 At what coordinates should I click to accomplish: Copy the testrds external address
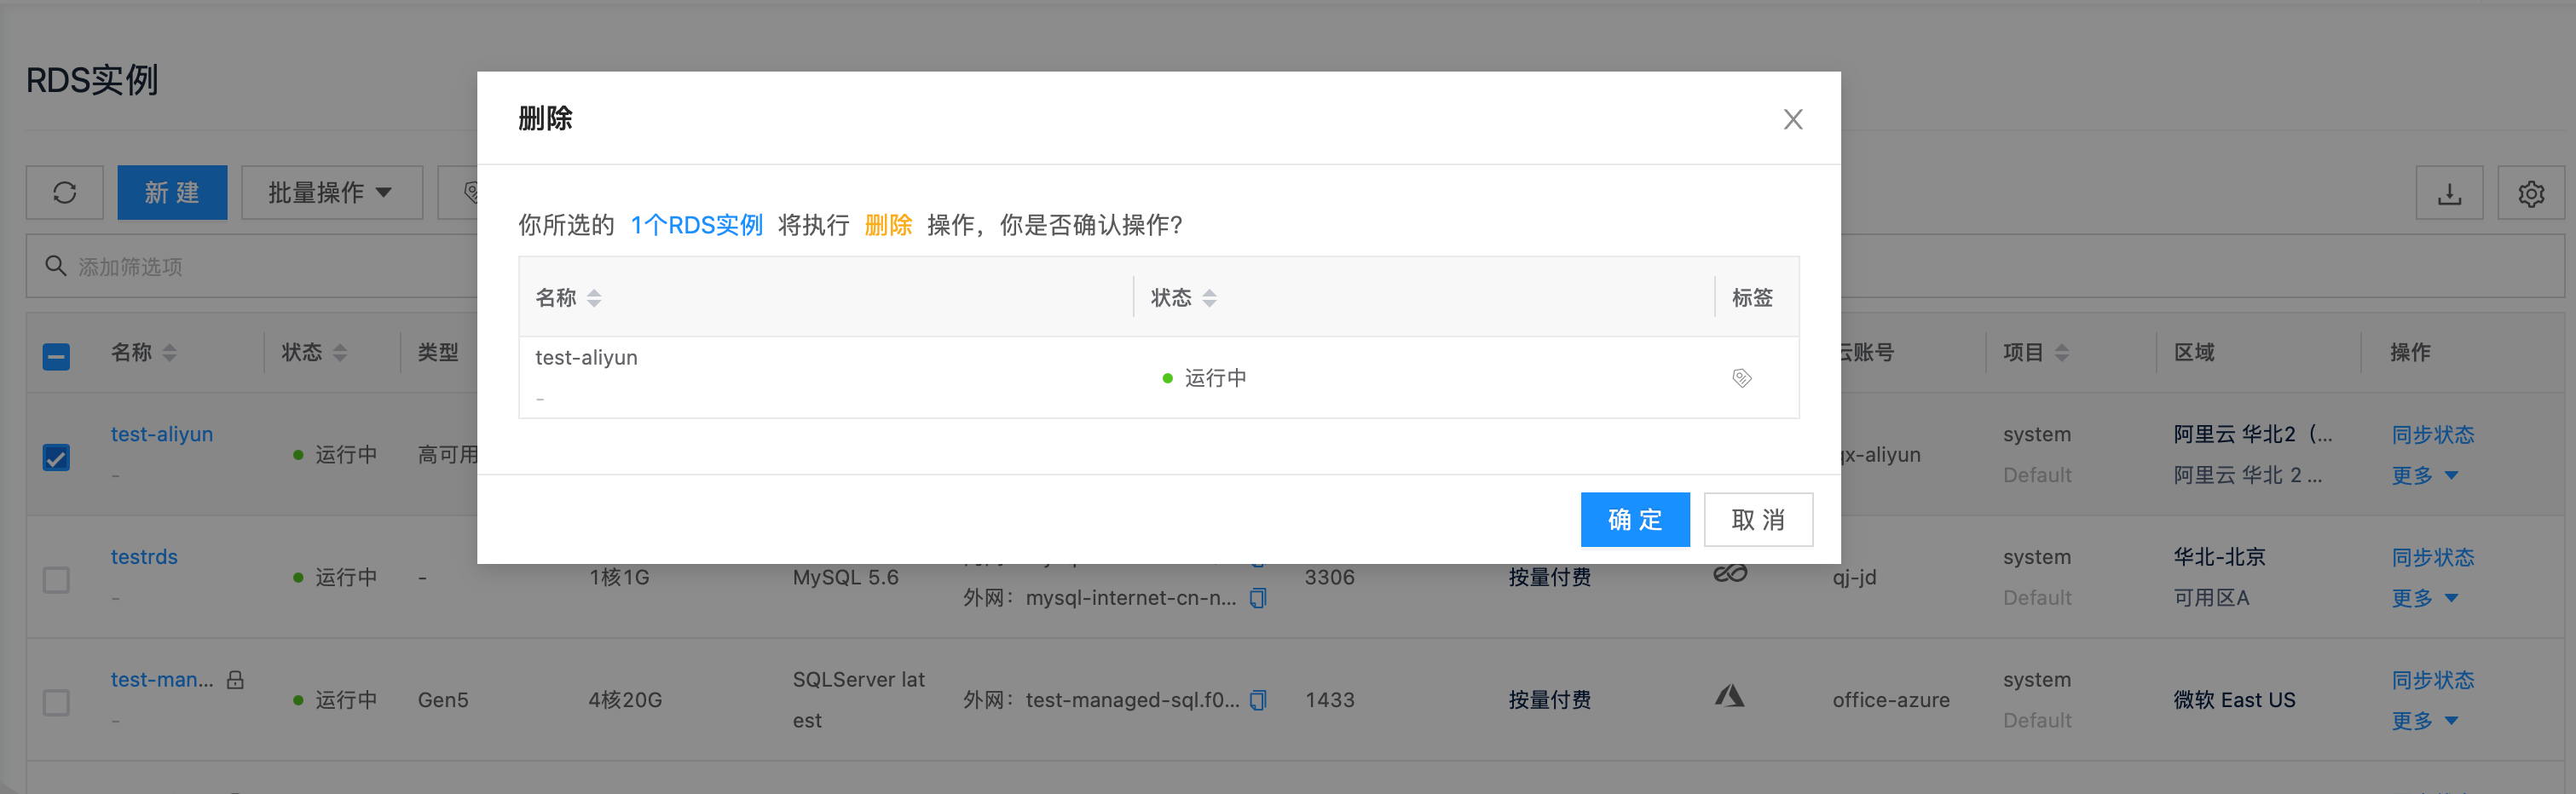tap(1258, 598)
